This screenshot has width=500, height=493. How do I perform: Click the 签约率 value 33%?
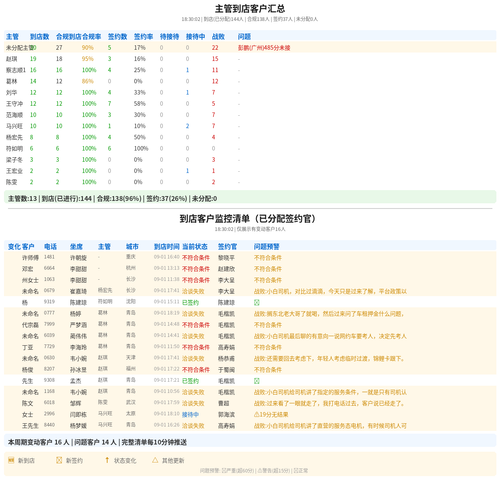[140, 92]
